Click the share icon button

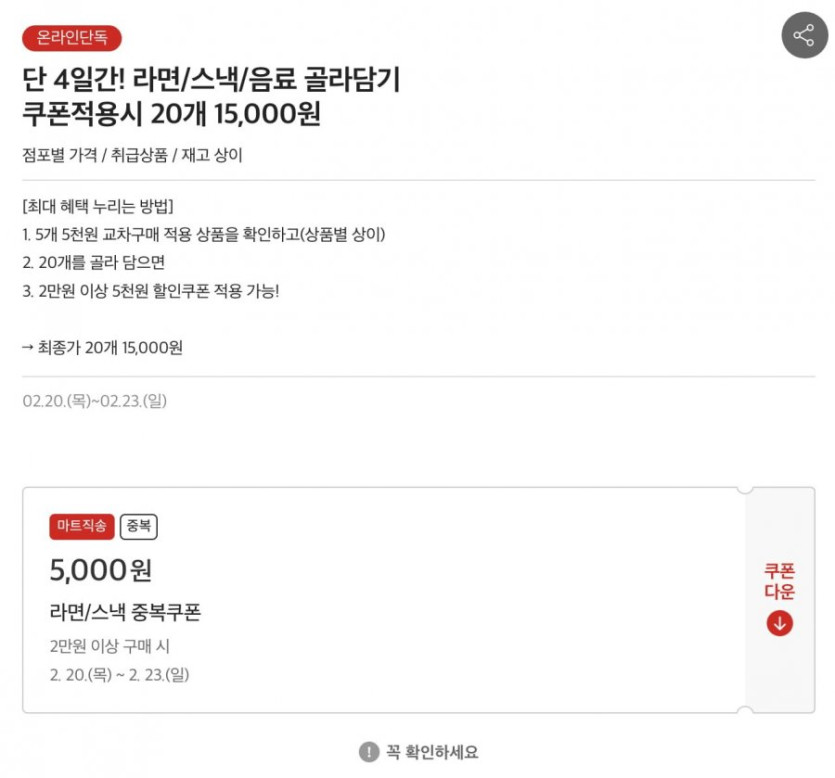804,37
